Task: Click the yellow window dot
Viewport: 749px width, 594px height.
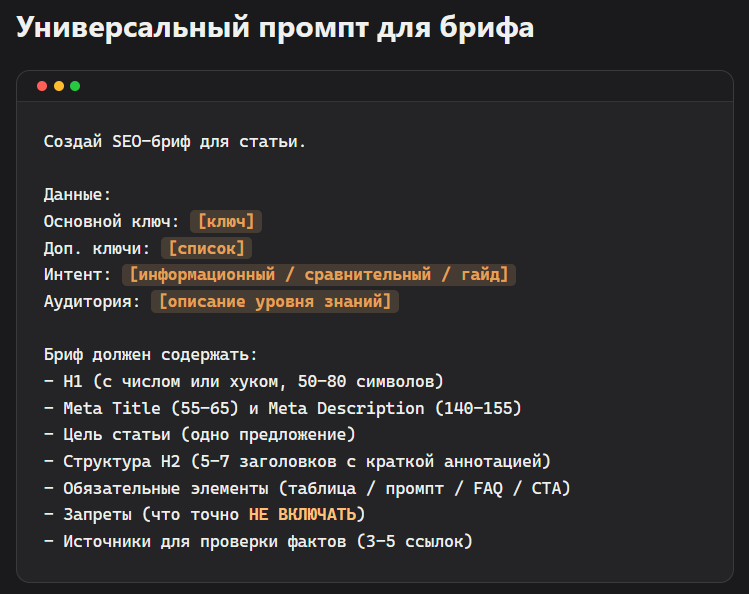Action: (59, 86)
